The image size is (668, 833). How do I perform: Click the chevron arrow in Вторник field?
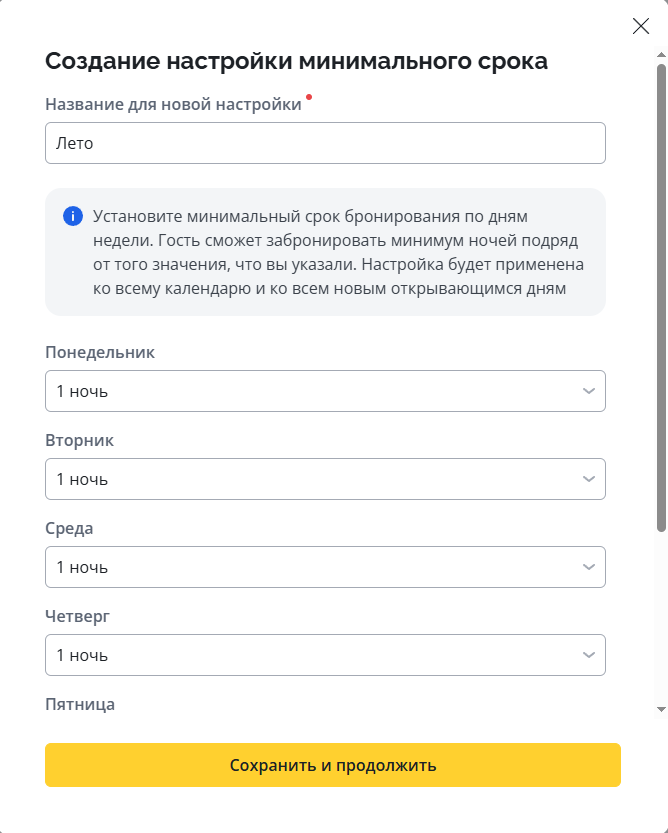click(589, 479)
